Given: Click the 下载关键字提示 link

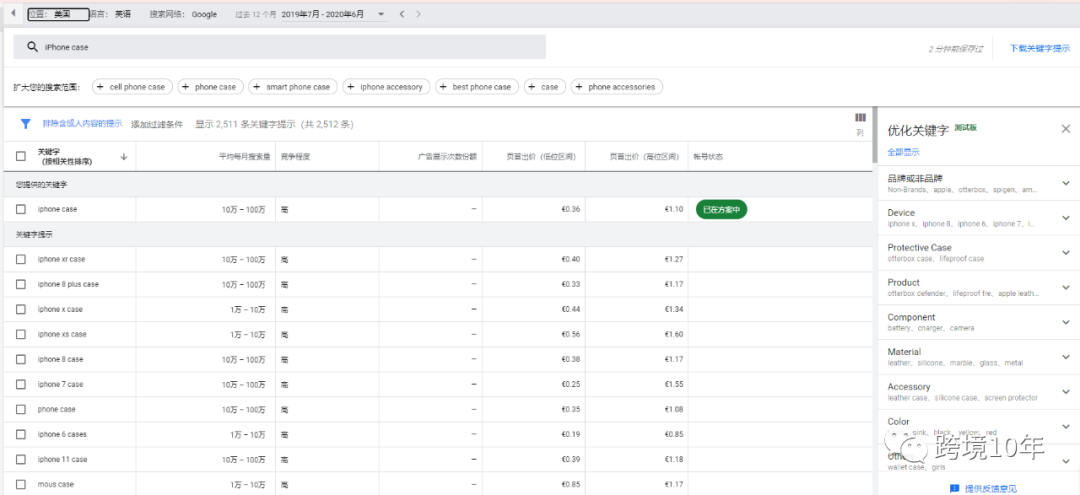Looking at the screenshot, I should click(x=1037, y=48).
